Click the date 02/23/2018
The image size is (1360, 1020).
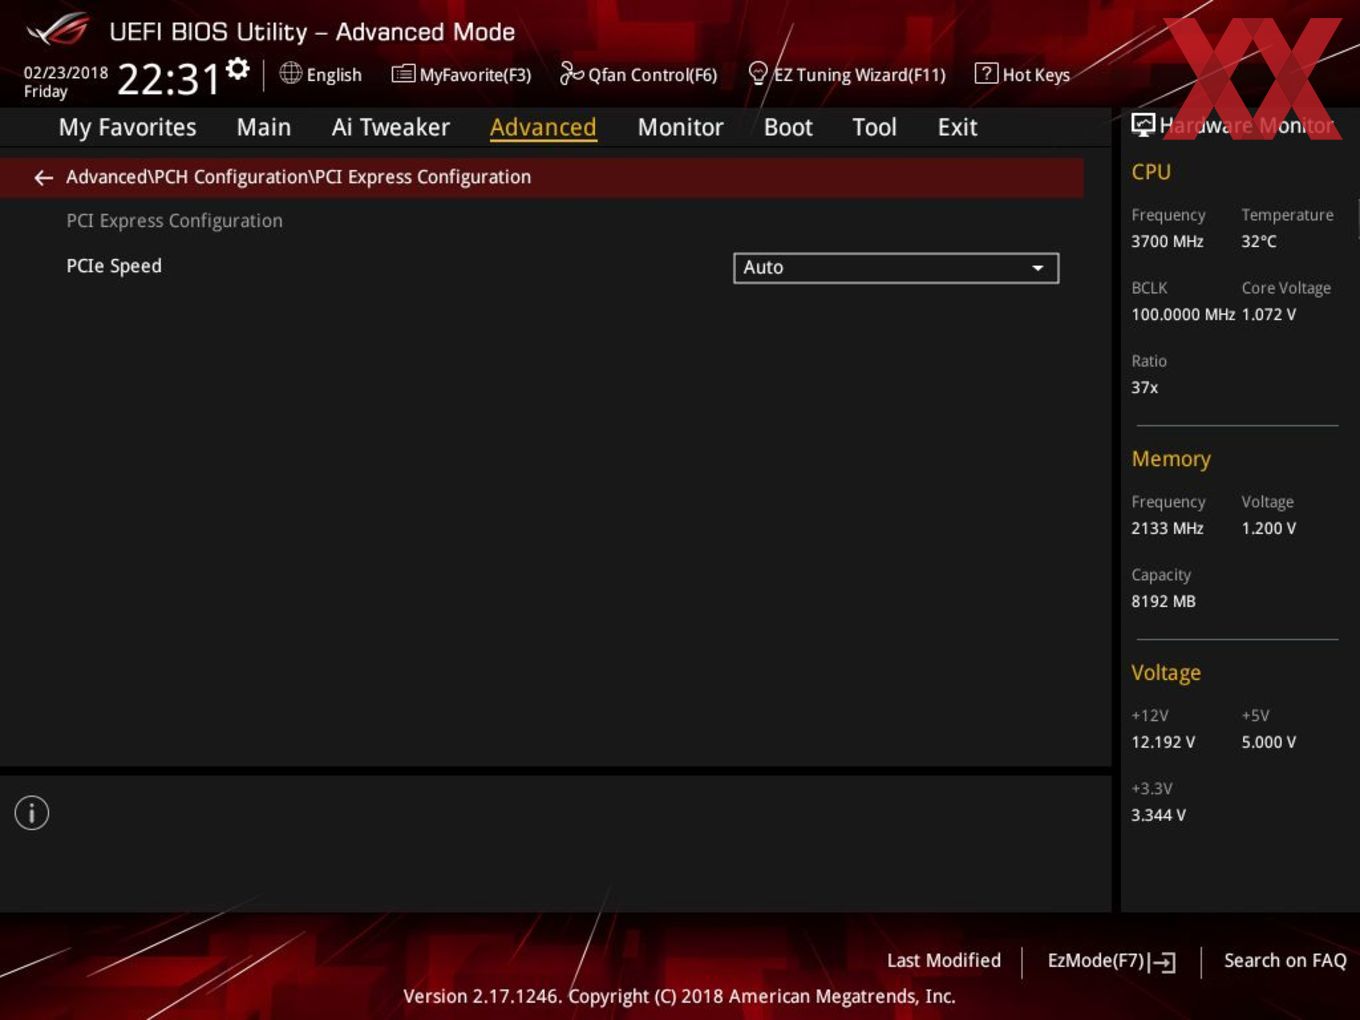[x=66, y=73]
